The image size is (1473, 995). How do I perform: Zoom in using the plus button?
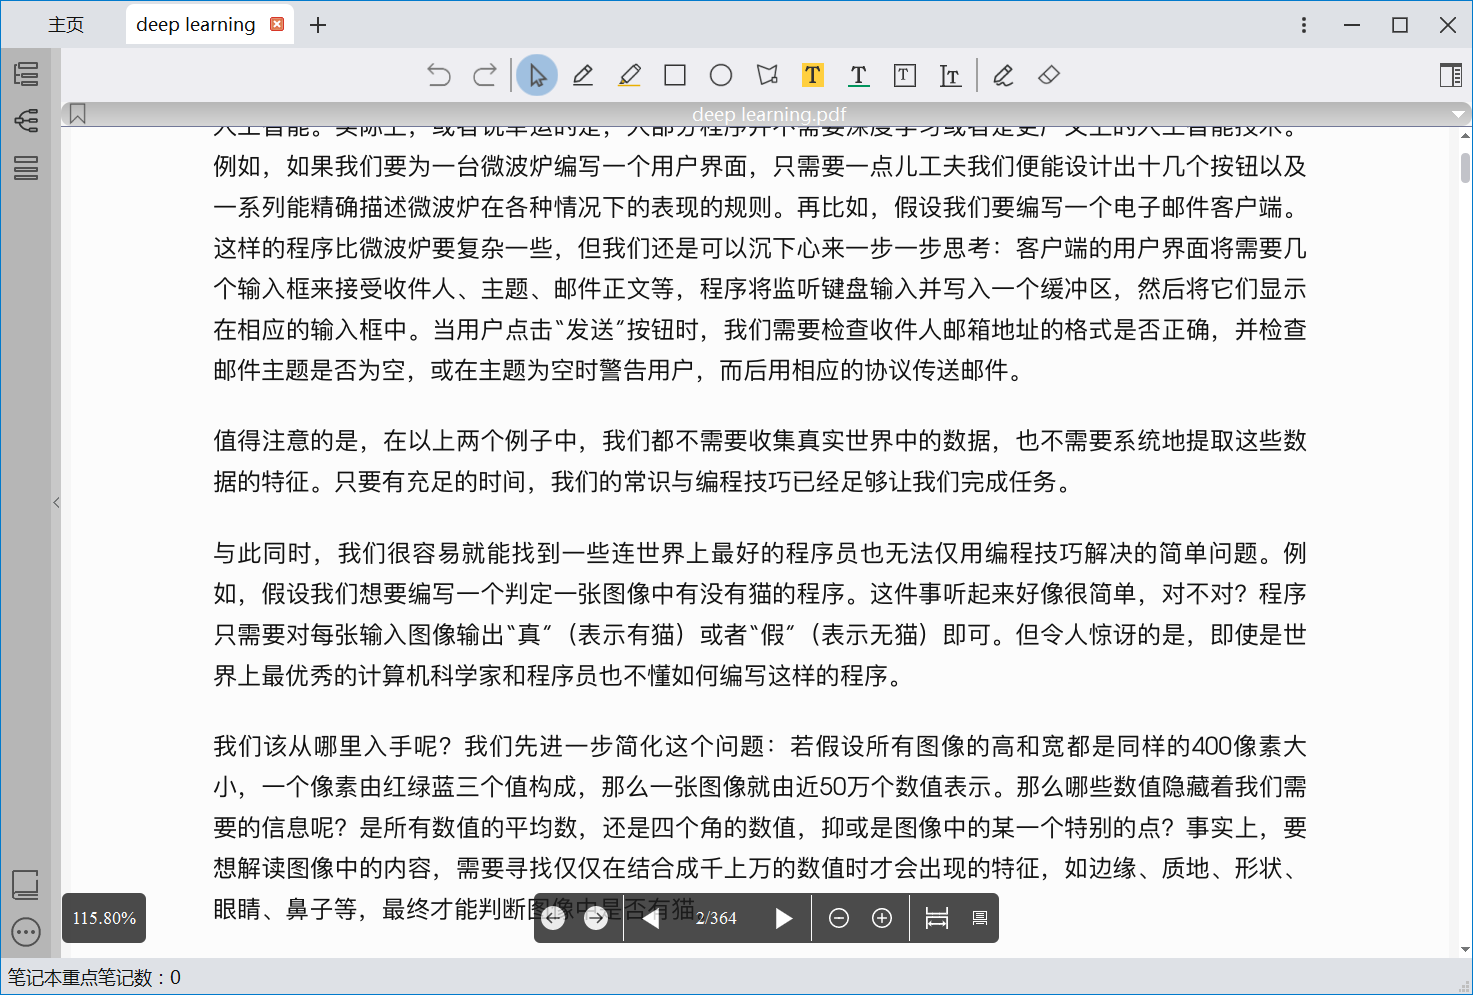[881, 918]
